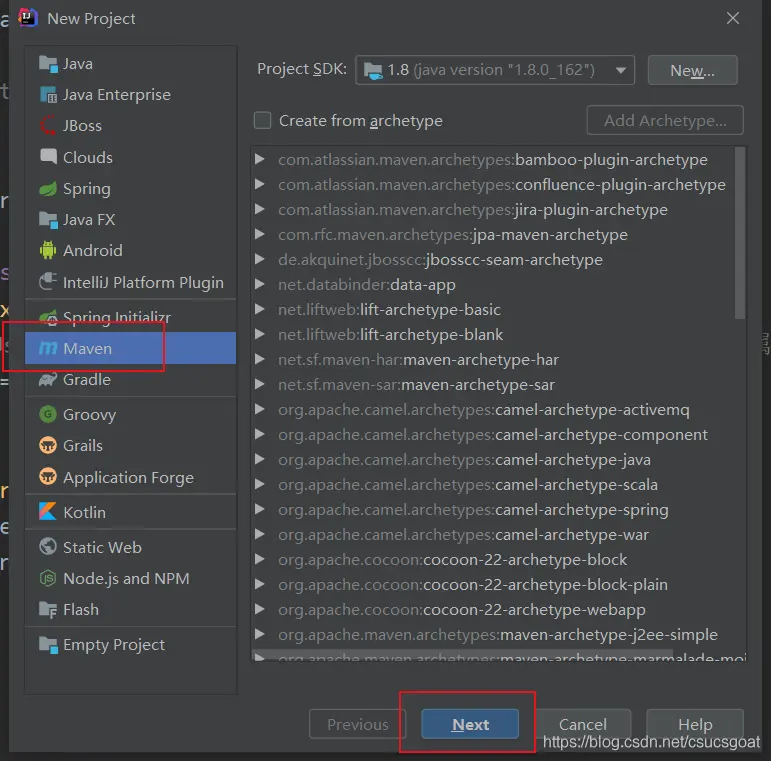
Task: Click the Spring leaf icon
Action: tap(48, 189)
